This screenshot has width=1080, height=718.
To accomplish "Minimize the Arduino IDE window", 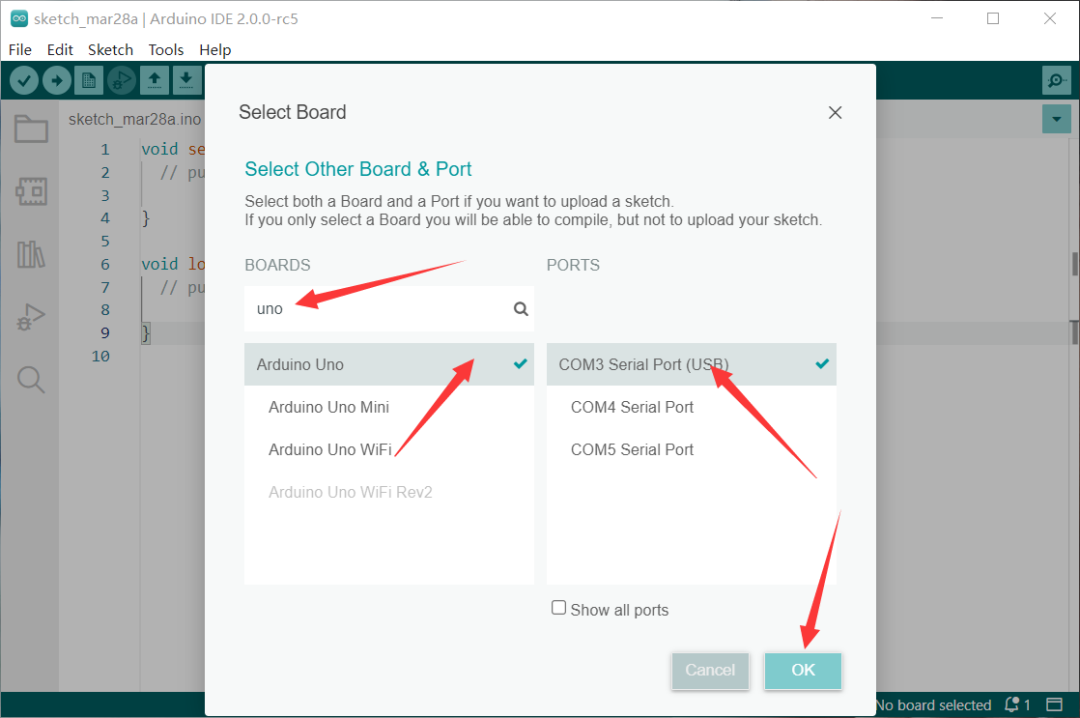I will [937, 19].
